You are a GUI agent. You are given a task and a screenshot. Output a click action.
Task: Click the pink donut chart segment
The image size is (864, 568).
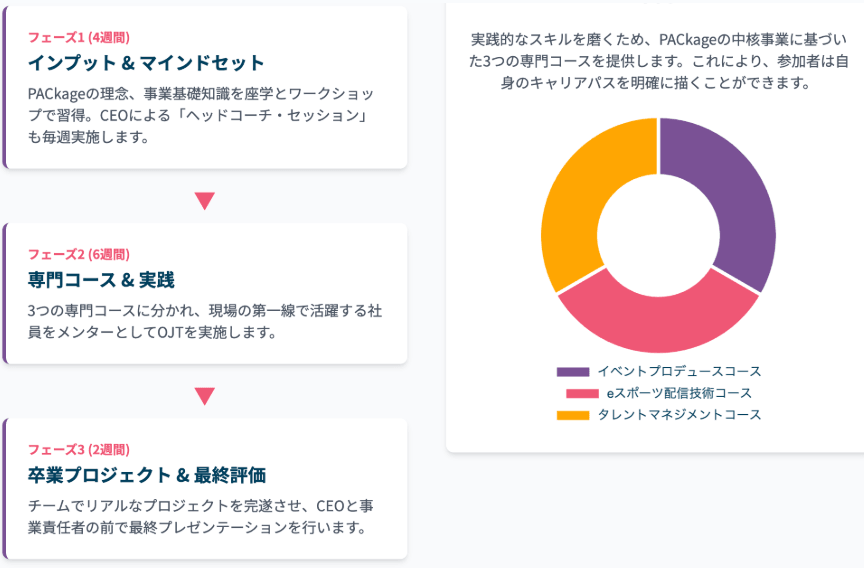(x=657, y=318)
